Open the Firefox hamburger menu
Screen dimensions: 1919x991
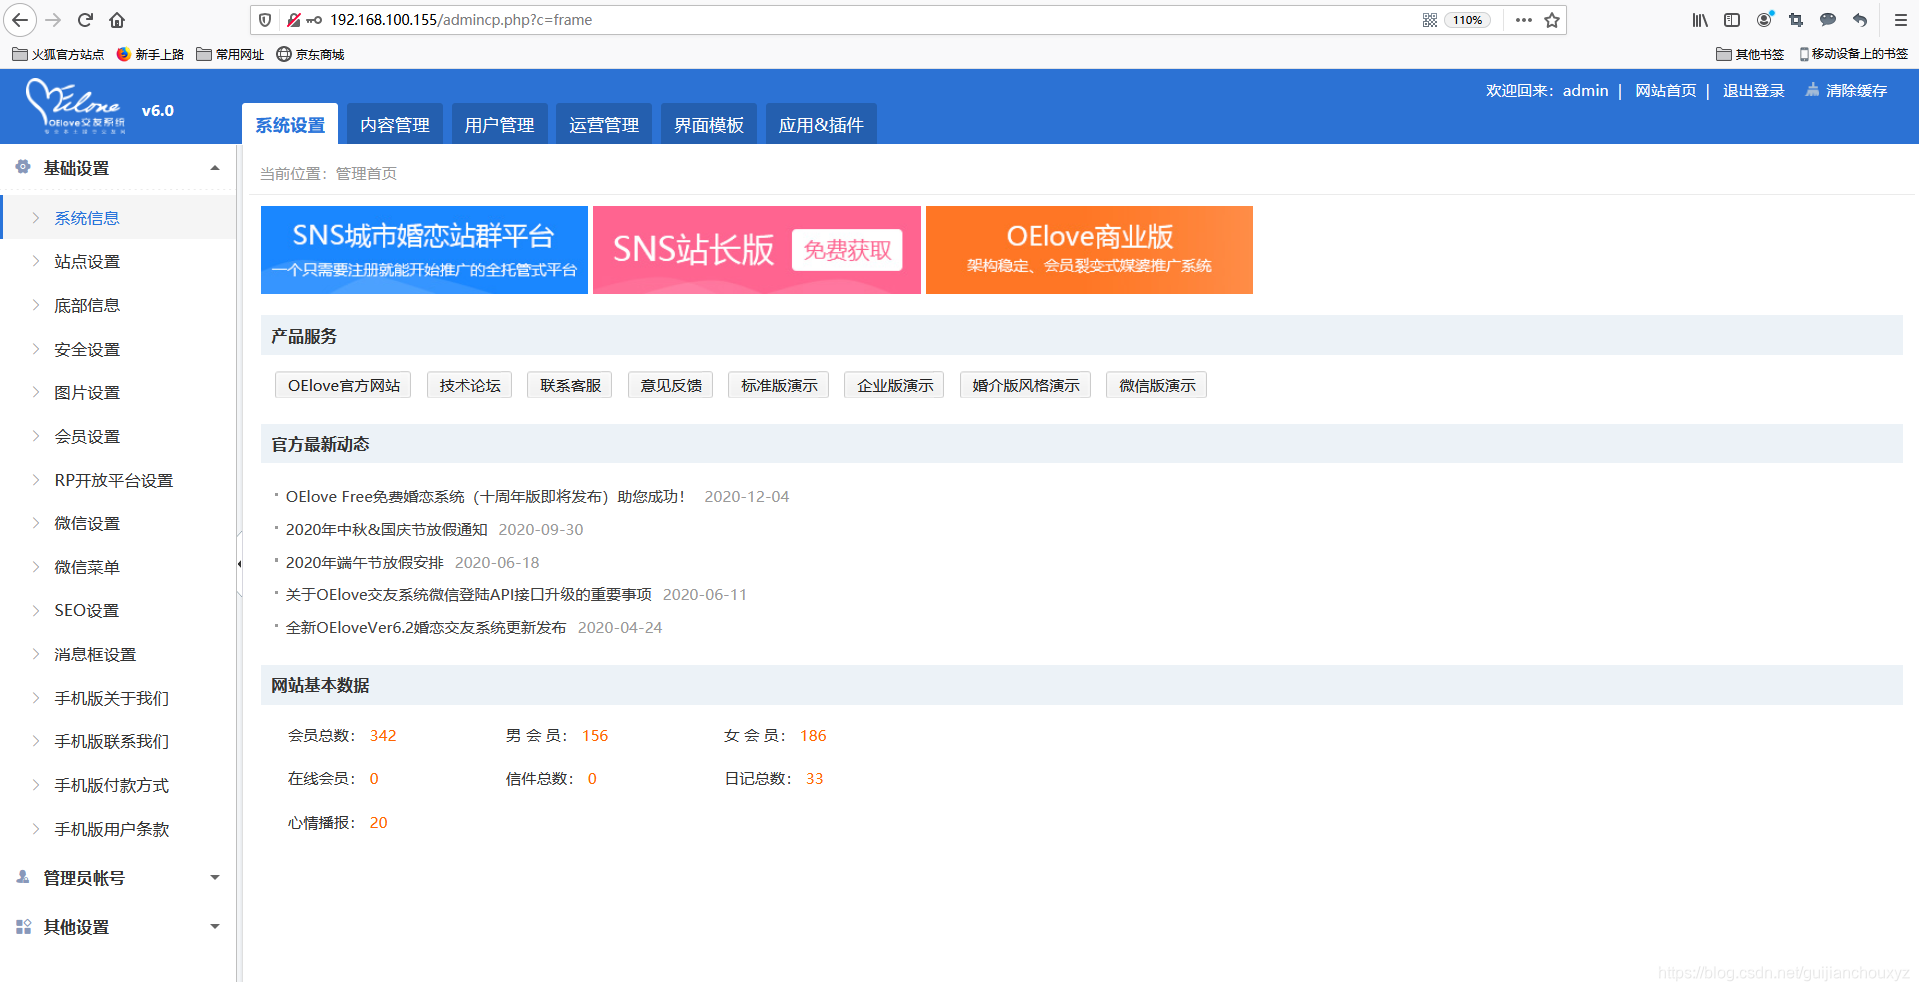click(1901, 20)
